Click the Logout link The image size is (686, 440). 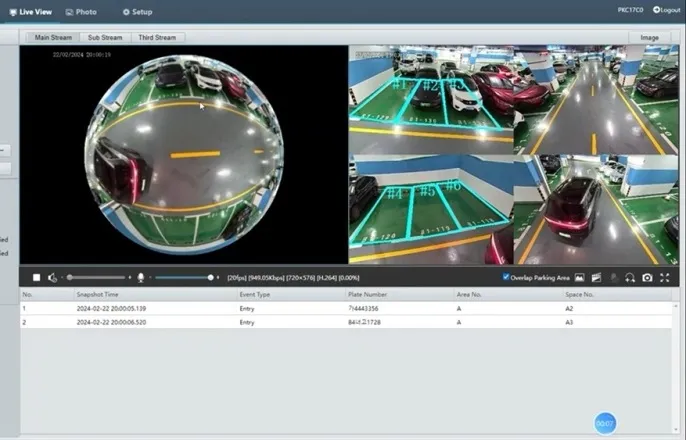666,10
